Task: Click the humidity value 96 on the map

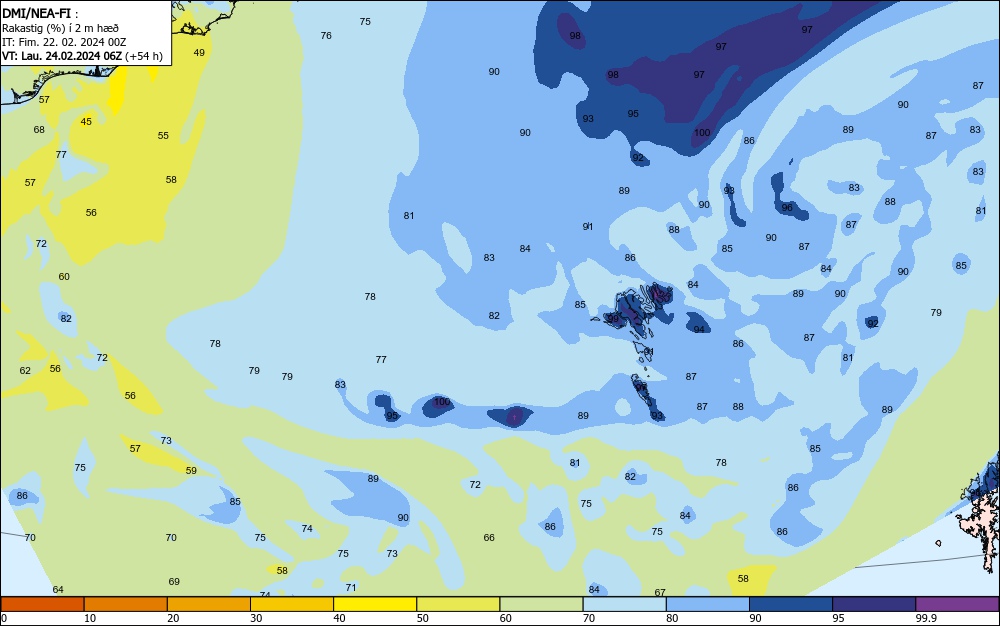Action: pos(787,207)
